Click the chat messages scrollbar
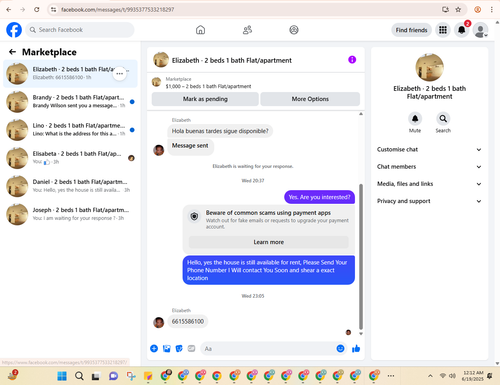The image size is (500, 385). [x=361, y=256]
